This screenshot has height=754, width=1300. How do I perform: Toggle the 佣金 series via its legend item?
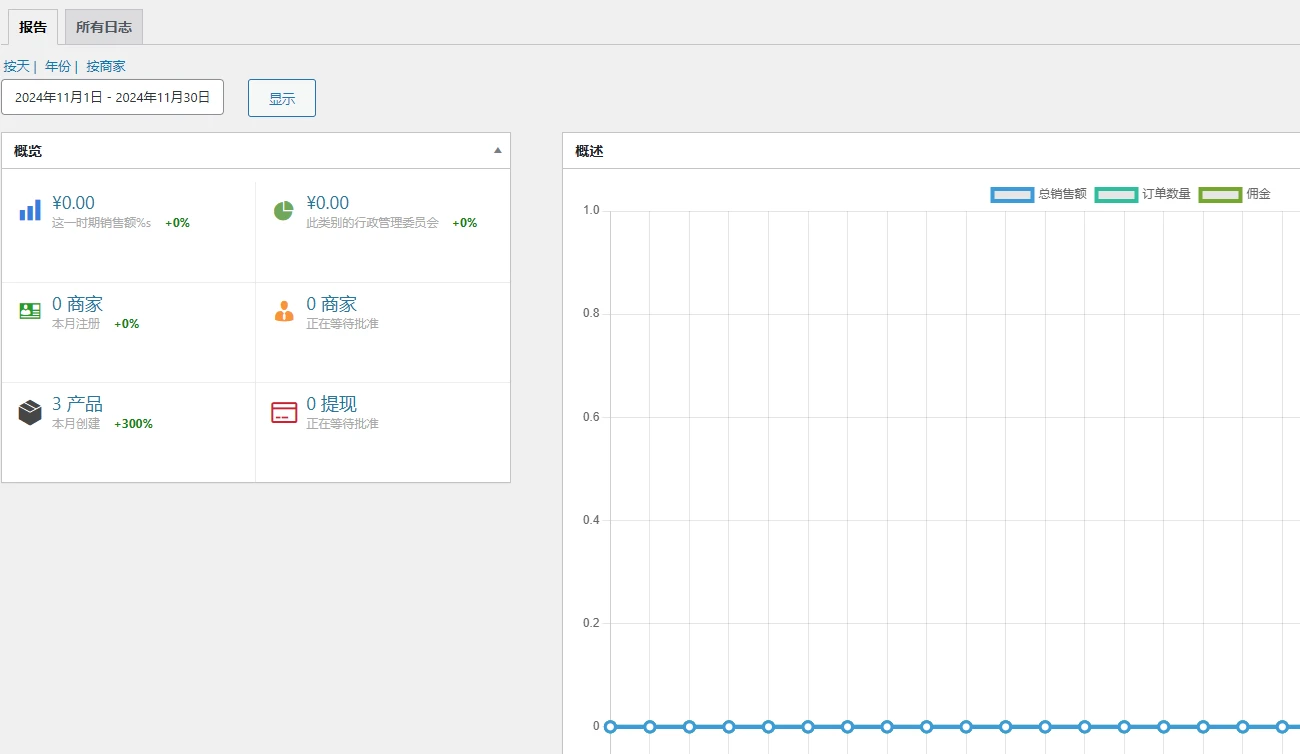point(1220,194)
